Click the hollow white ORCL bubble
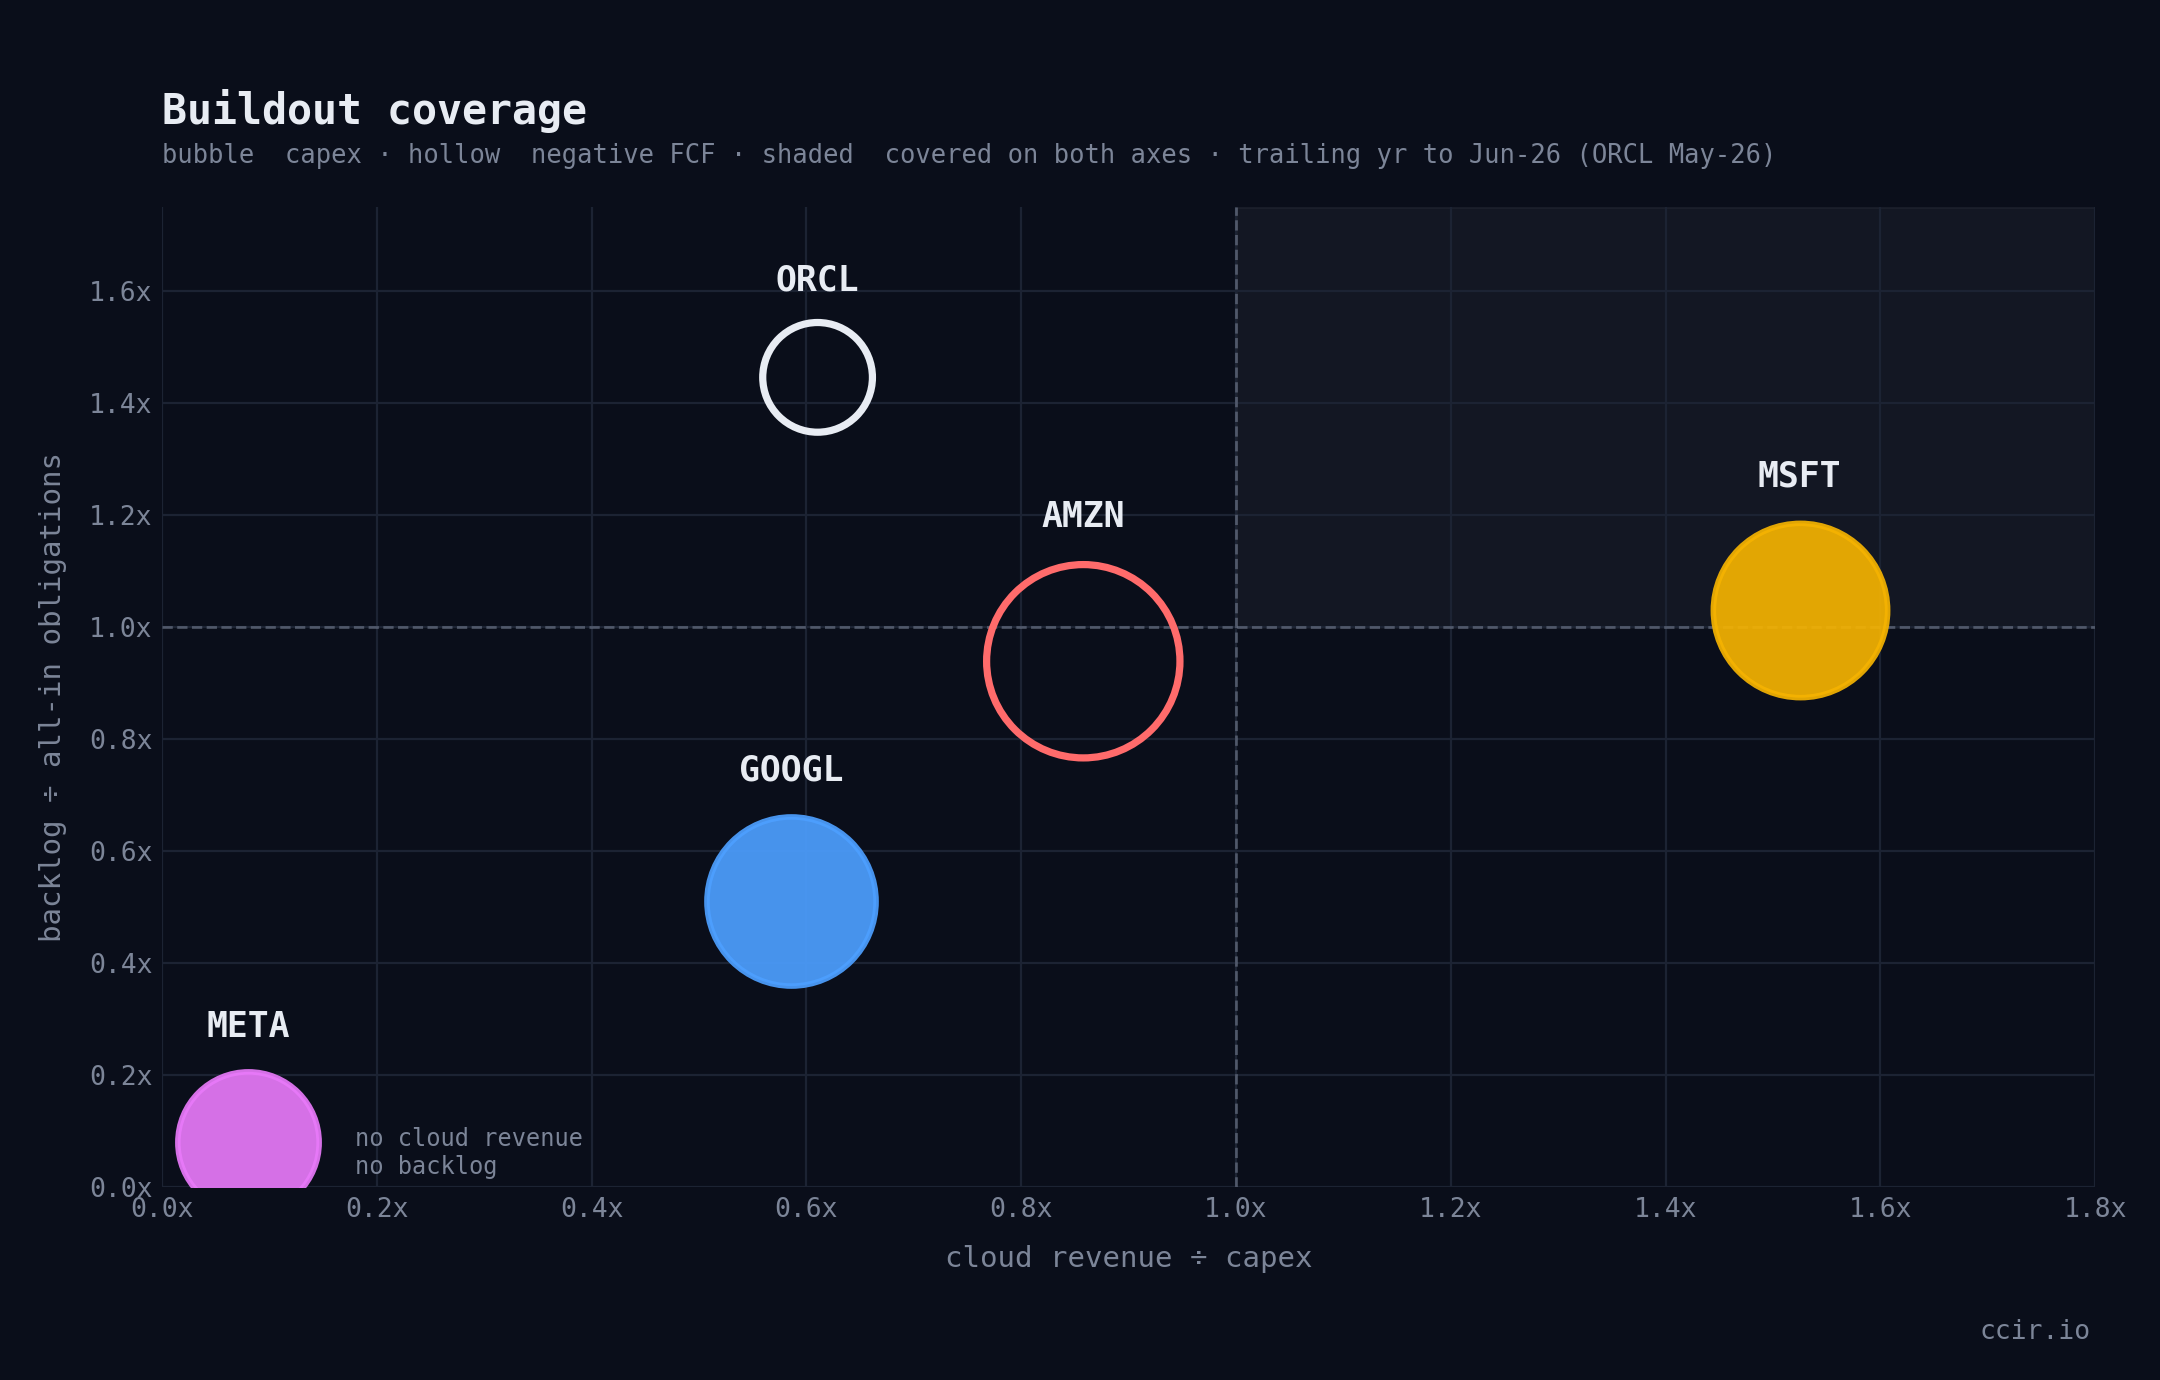This screenshot has width=2160, height=1380. tap(817, 377)
